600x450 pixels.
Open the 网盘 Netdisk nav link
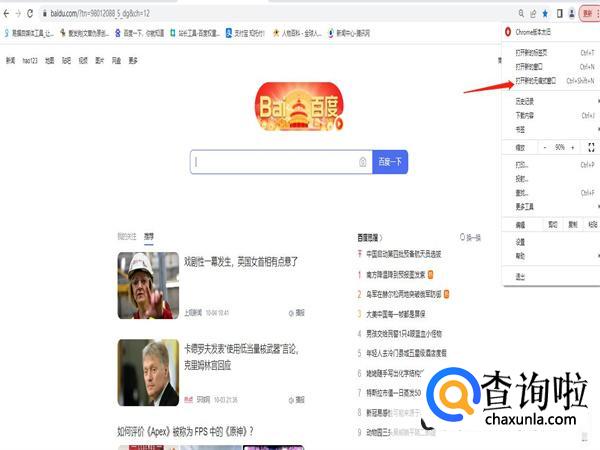[116, 60]
